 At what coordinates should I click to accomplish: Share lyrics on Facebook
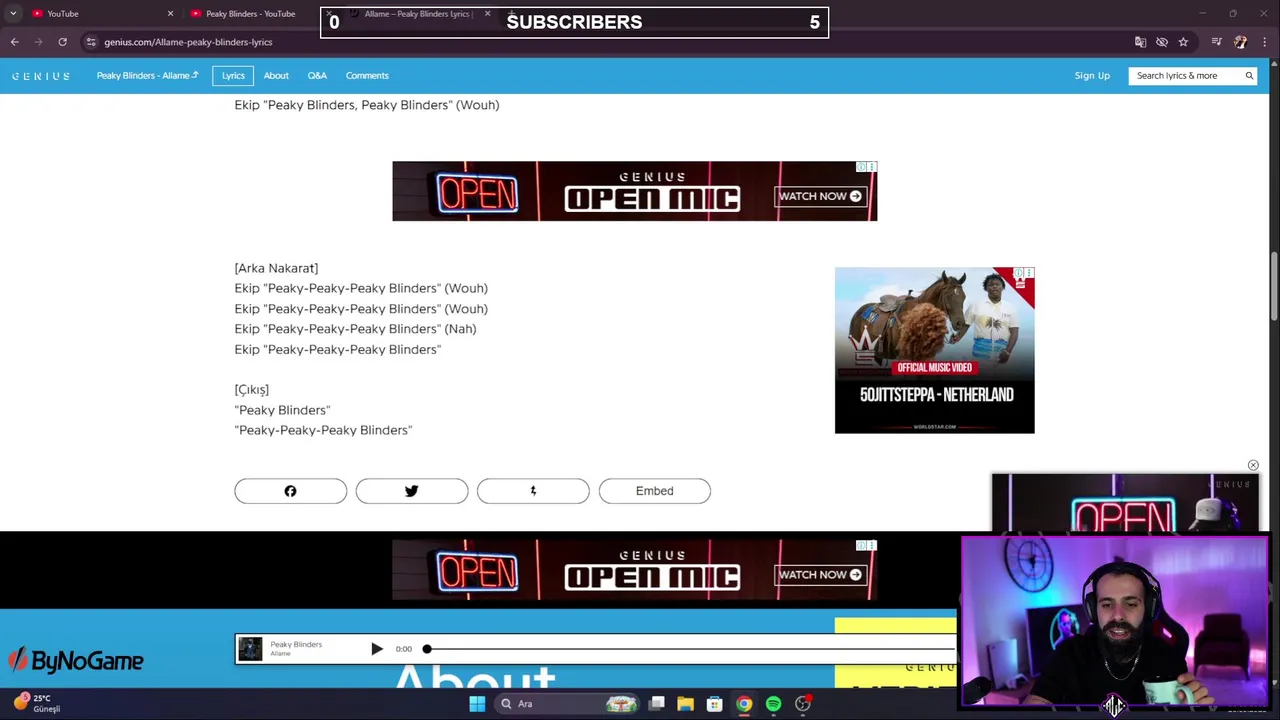click(290, 491)
